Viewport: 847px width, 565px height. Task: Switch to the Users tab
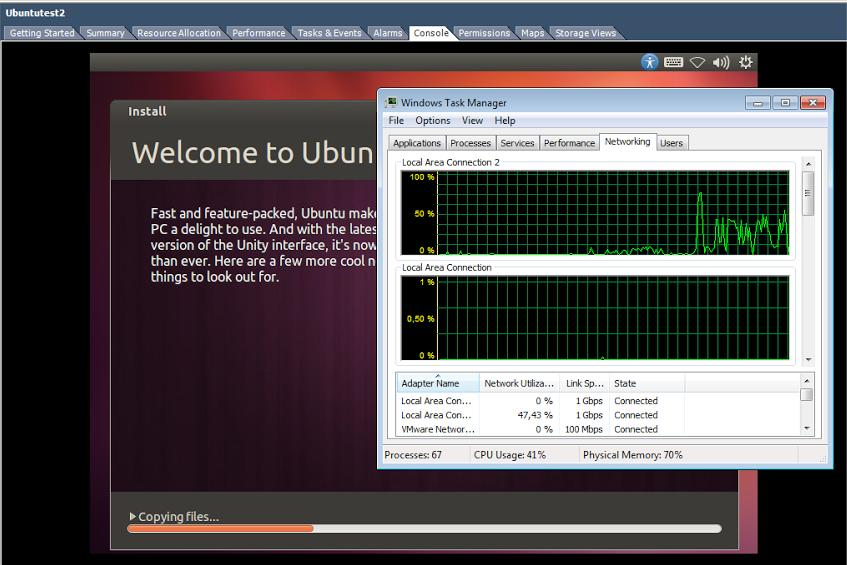671,143
